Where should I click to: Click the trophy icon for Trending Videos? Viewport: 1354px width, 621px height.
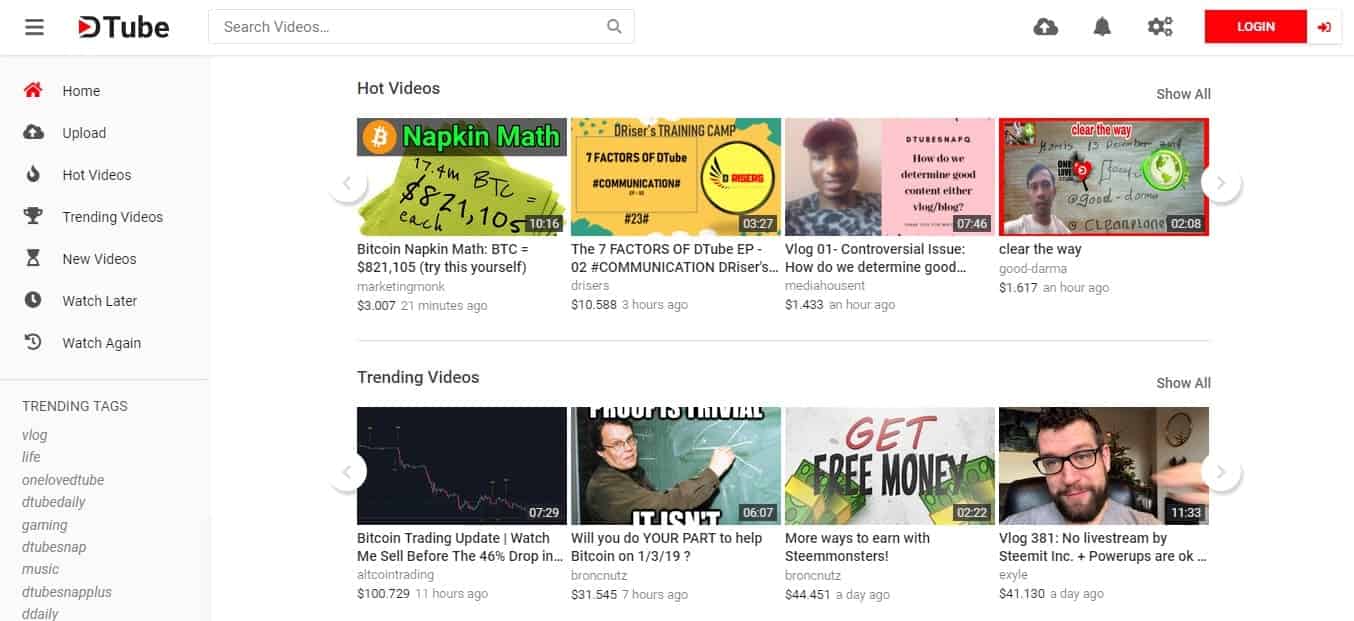(x=33, y=216)
